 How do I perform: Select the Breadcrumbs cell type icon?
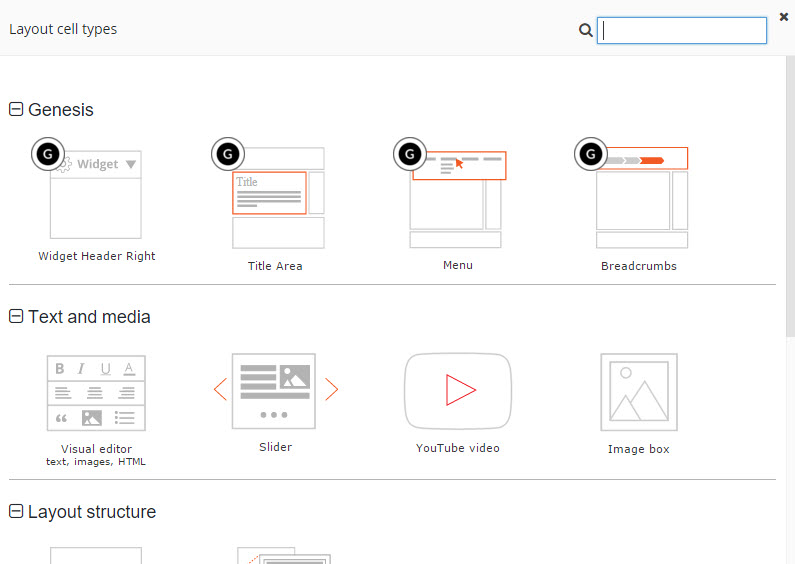pyautogui.click(x=631, y=193)
